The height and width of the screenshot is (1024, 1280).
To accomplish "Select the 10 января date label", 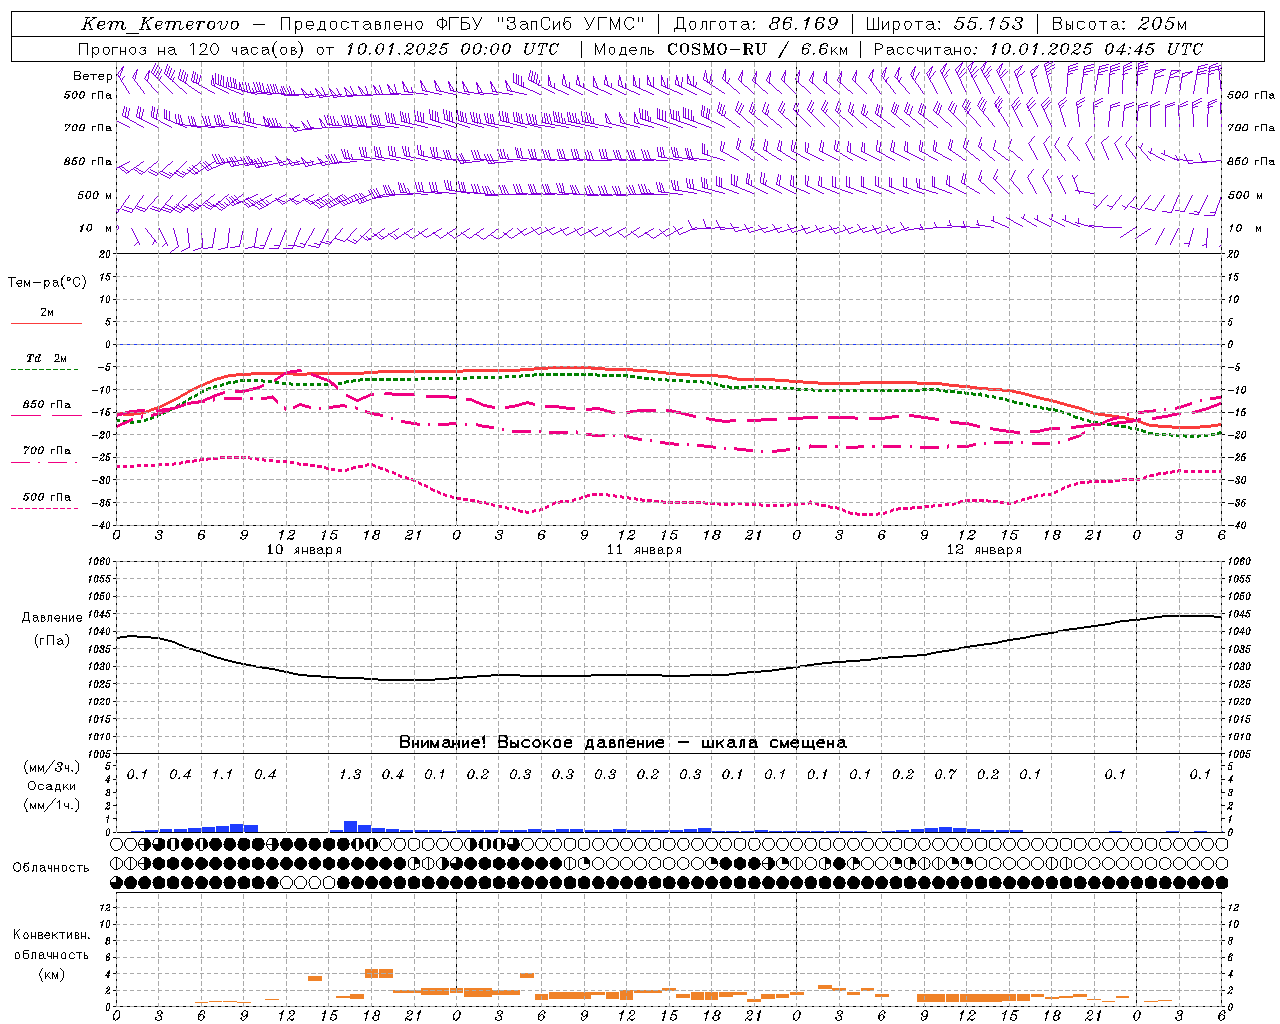I will (x=304, y=550).
